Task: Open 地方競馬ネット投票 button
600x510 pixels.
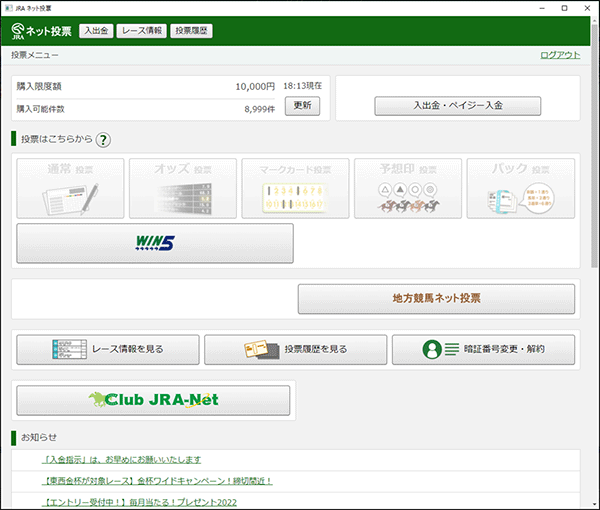Action: coord(436,299)
